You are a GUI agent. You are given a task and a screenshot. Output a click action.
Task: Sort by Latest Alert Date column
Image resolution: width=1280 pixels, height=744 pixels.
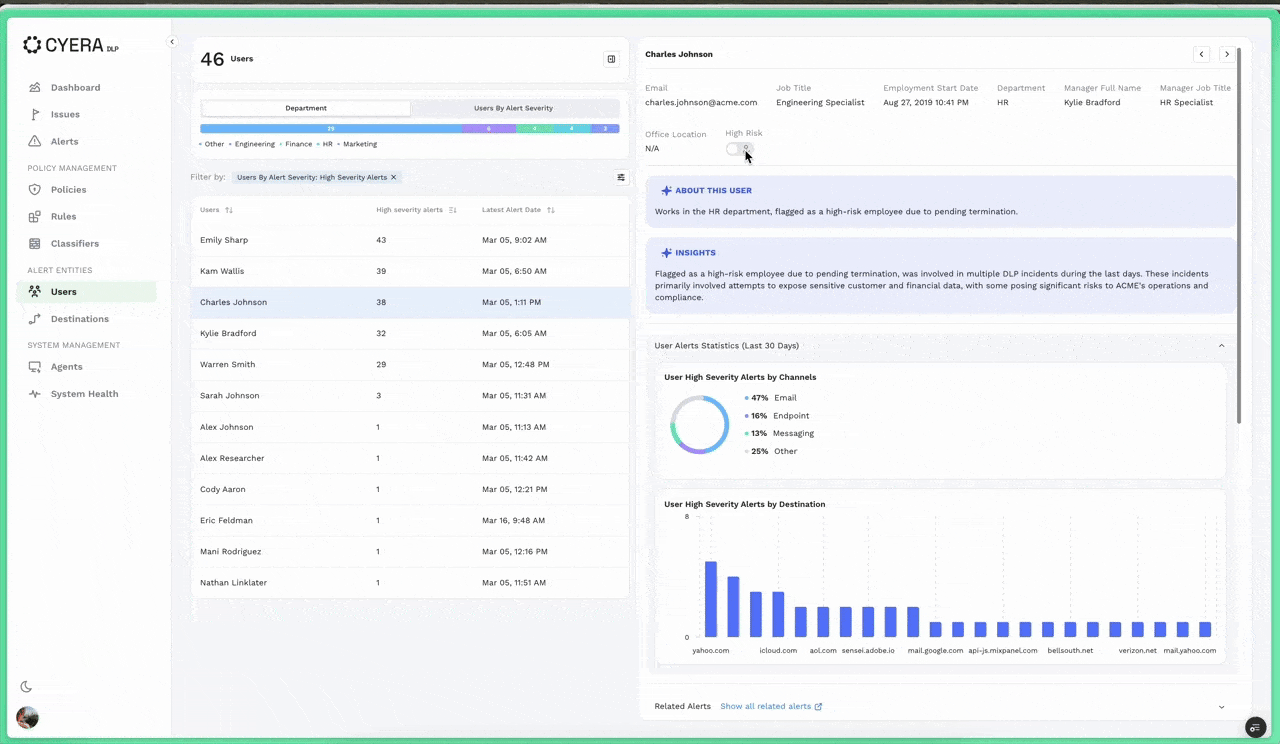[x=551, y=210]
